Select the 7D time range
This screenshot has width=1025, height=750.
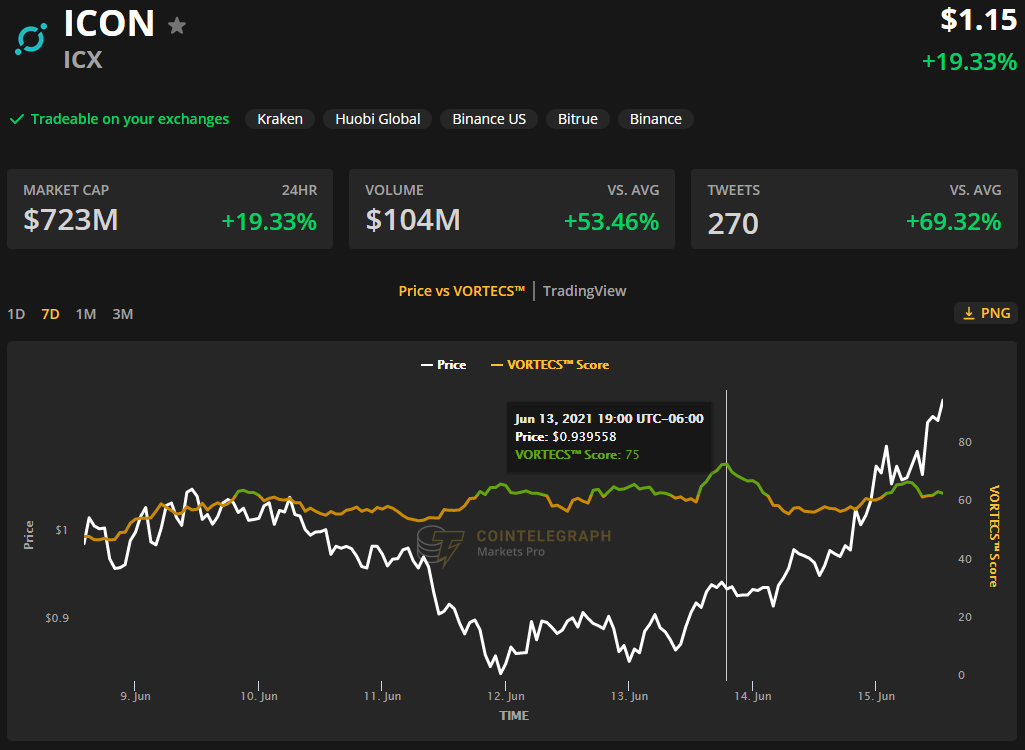coord(50,314)
